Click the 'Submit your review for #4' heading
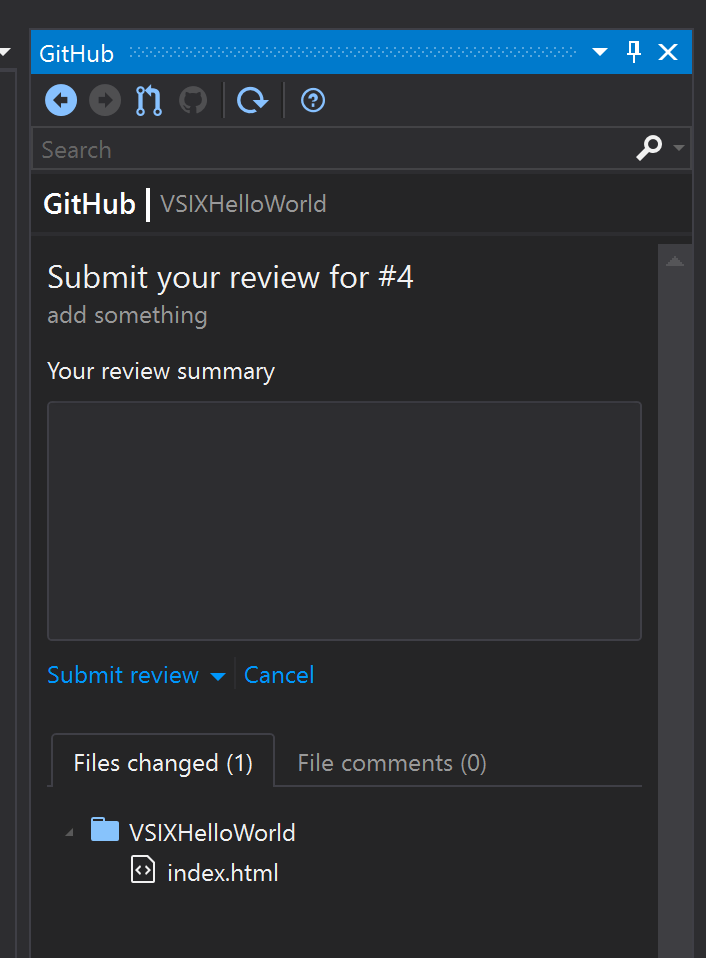Screen dimensions: 706x958 pyautogui.click(x=231, y=277)
